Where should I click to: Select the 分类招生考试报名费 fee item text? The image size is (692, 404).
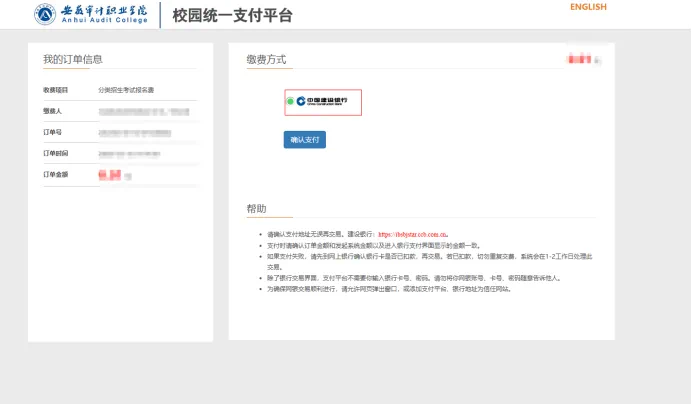[126, 90]
